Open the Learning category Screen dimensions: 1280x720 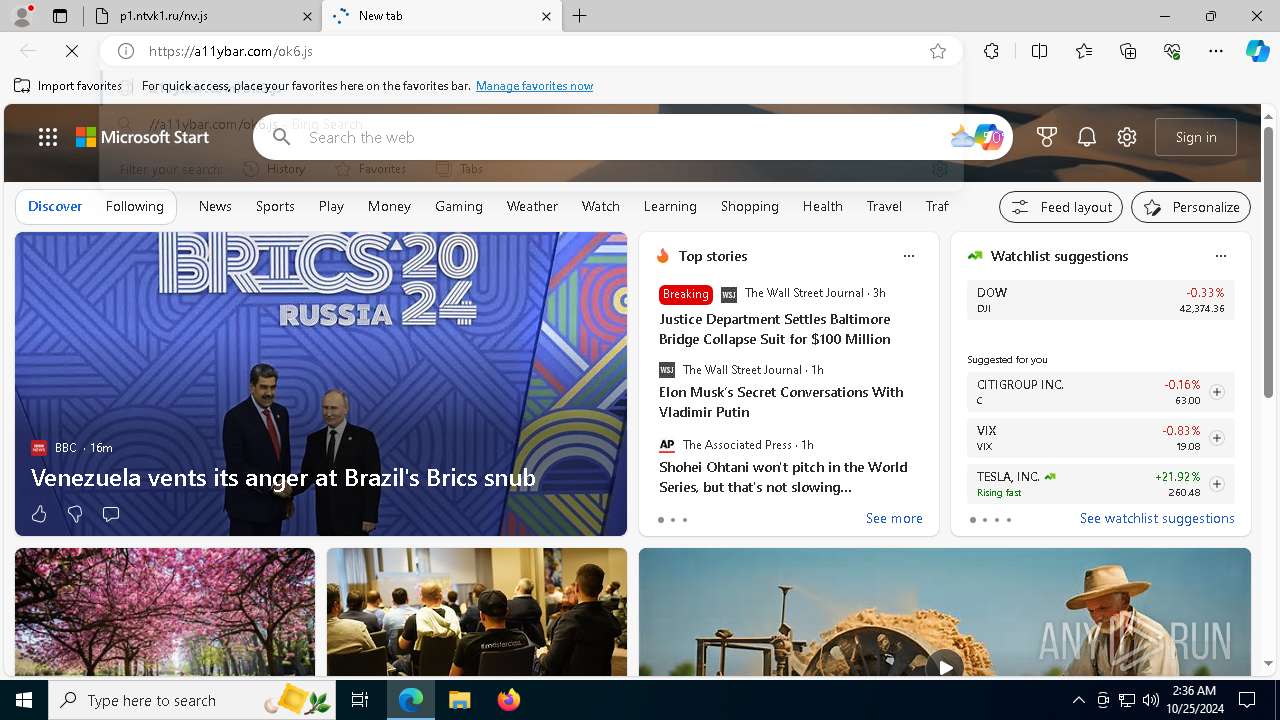[670, 206]
